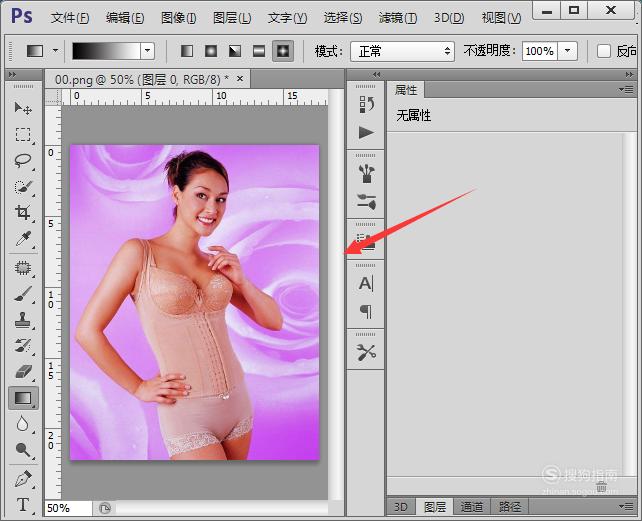Click the canvas image of 00.png

[194, 302]
